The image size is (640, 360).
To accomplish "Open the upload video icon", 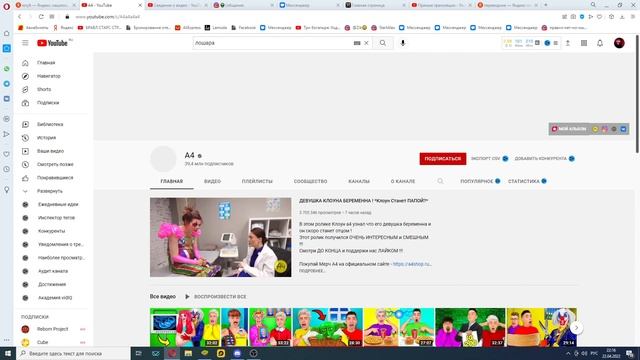I will (568, 43).
